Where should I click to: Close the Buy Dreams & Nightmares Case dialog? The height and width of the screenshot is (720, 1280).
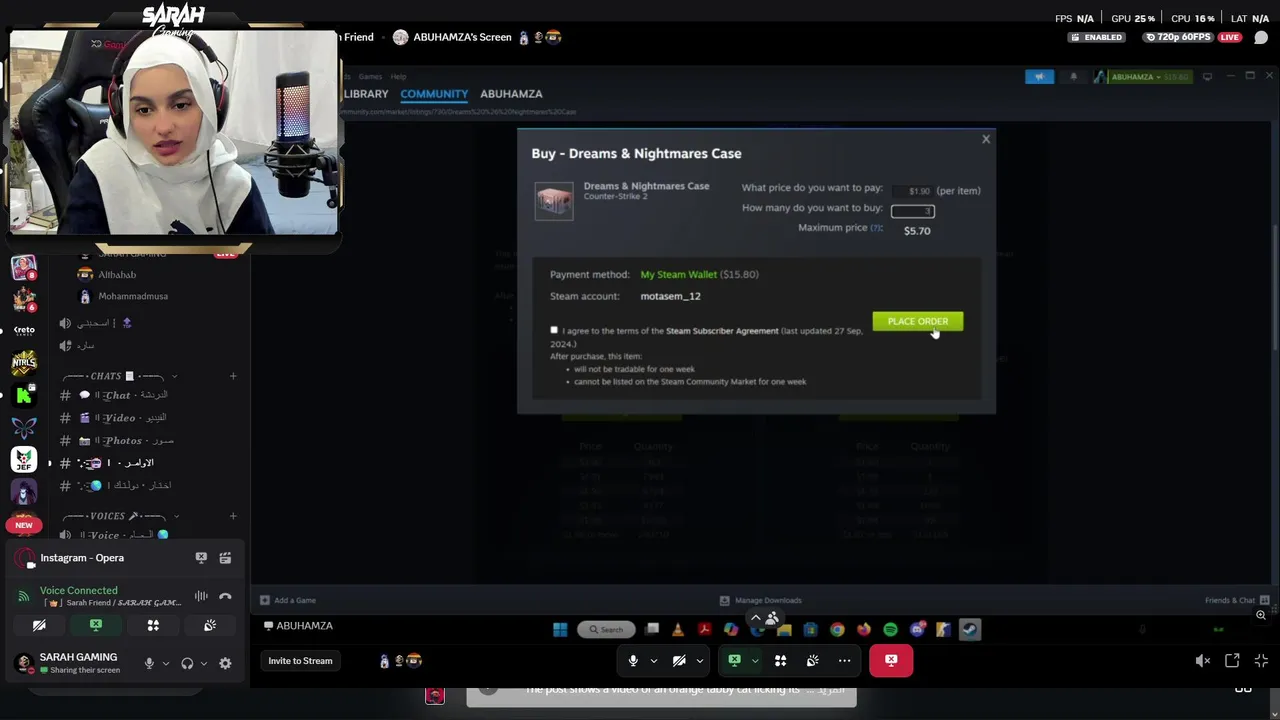tap(985, 139)
